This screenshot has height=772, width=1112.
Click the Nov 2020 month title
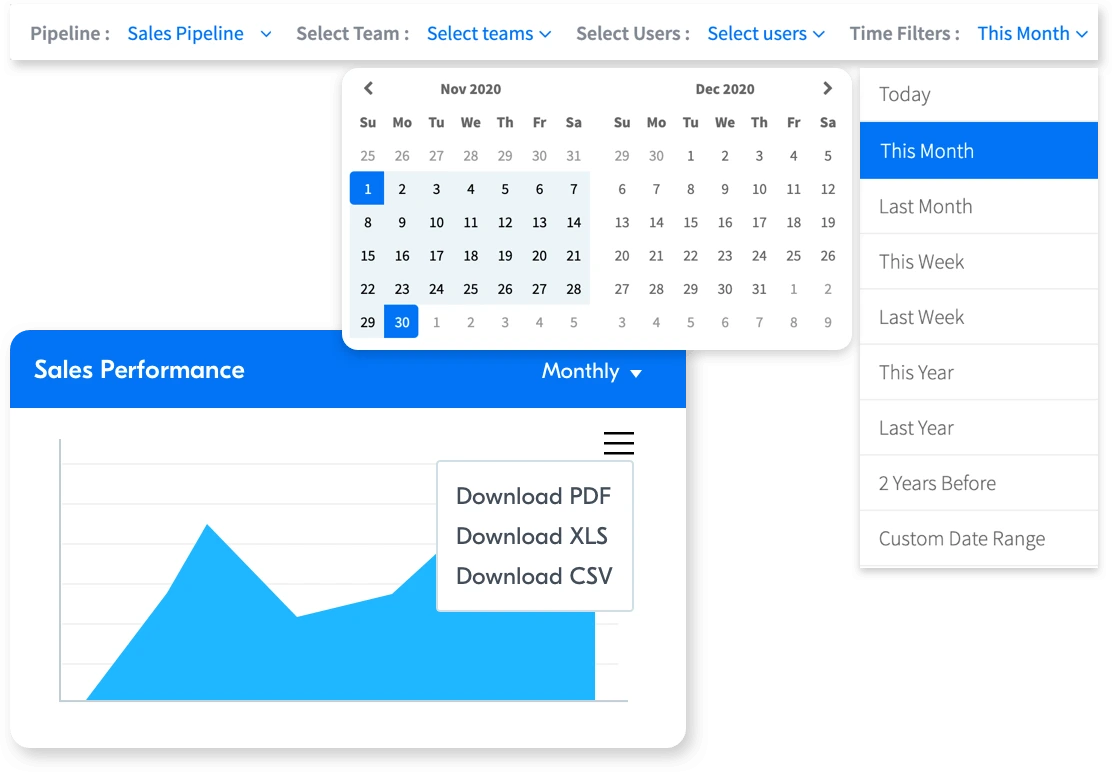pos(470,89)
